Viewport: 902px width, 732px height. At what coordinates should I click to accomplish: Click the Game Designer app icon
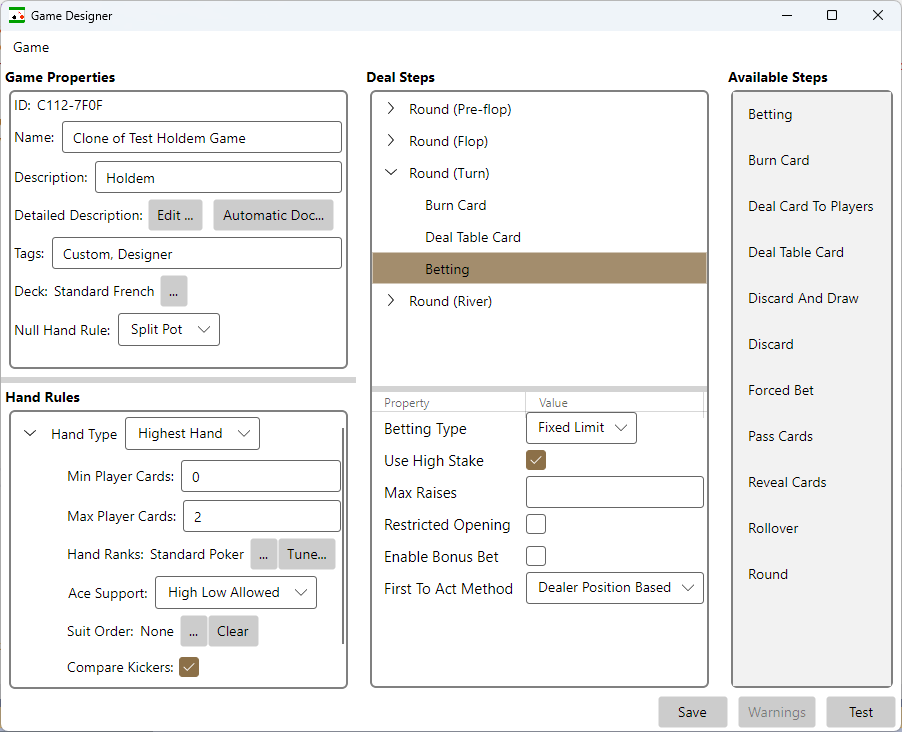pyautogui.click(x=17, y=16)
